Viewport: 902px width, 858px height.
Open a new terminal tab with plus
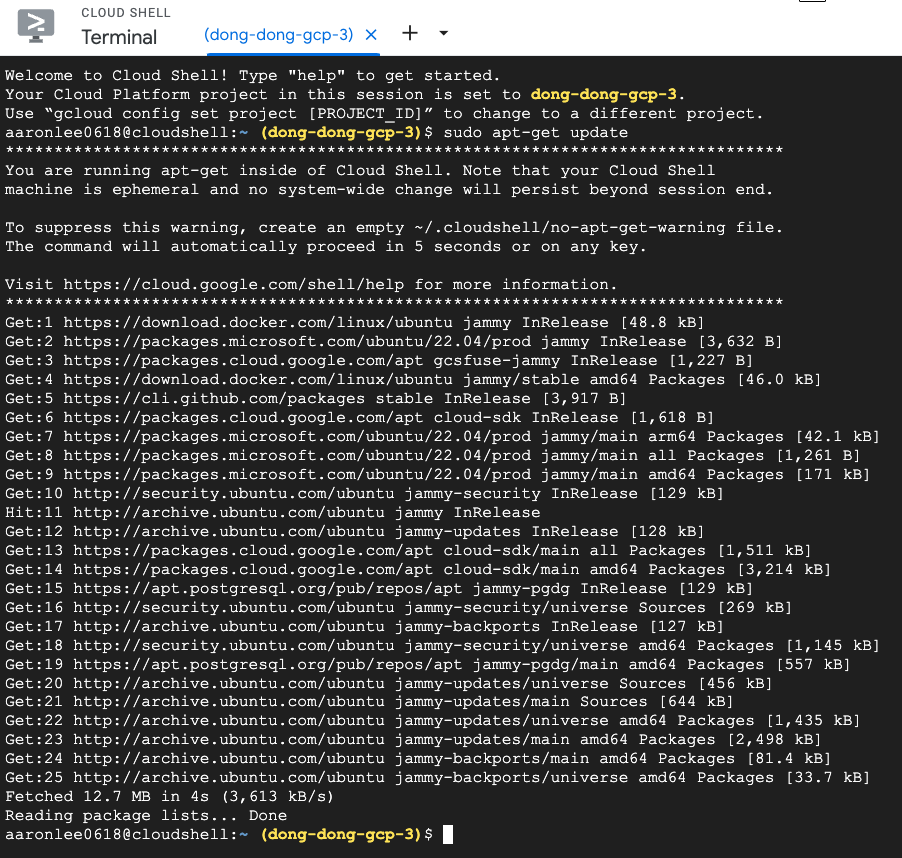[x=410, y=33]
